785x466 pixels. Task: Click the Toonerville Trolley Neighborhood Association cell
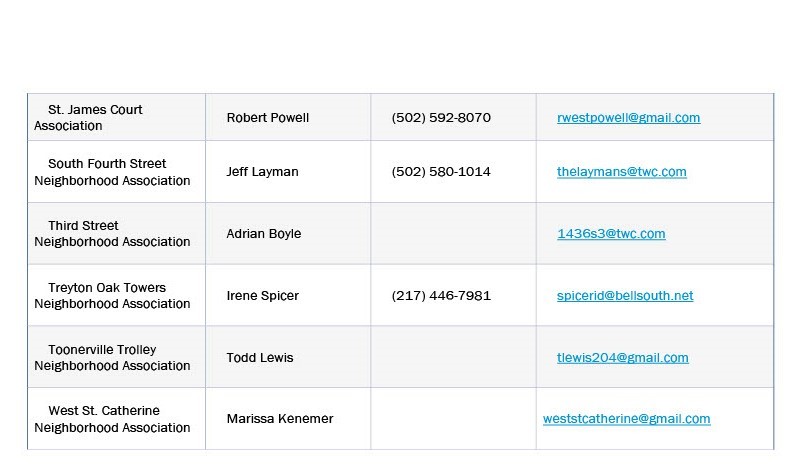pyautogui.click(x=111, y=358)
